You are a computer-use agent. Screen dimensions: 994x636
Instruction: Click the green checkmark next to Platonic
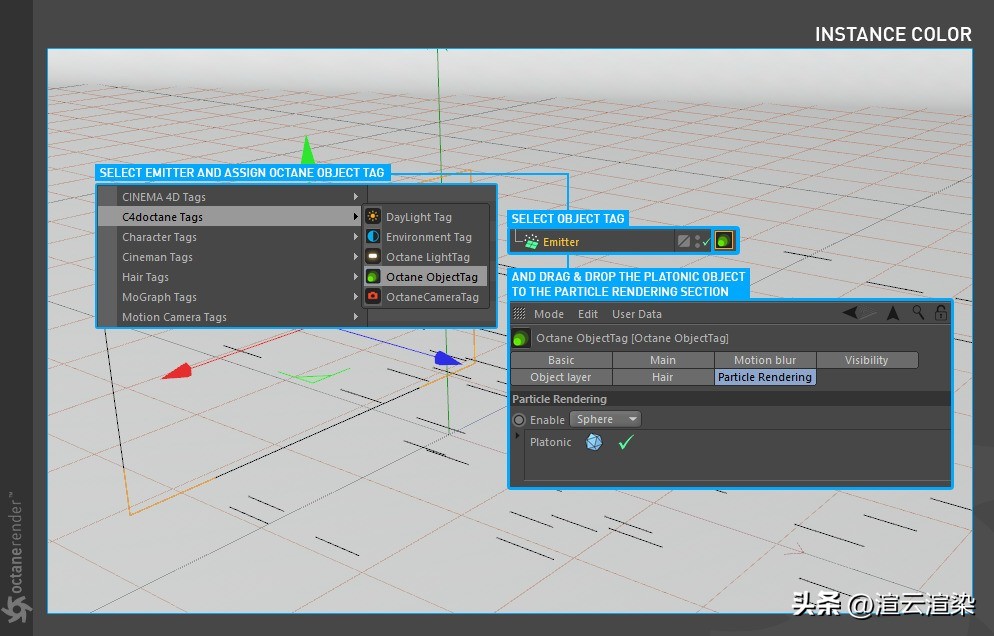(x=625, y=442)
